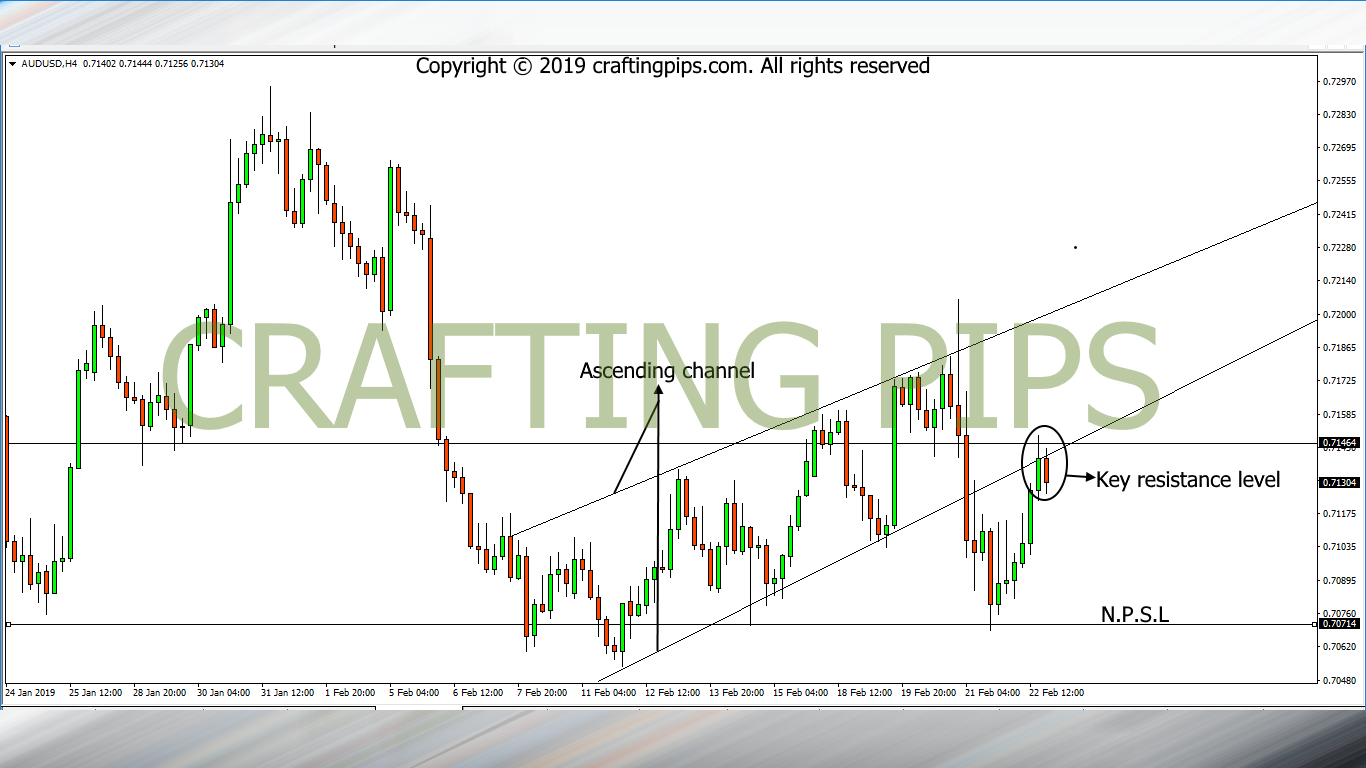This screenshot has width=1366, height=768.
Task: Click the '21 Feb 04:00' time label
Action: (990, 692)
